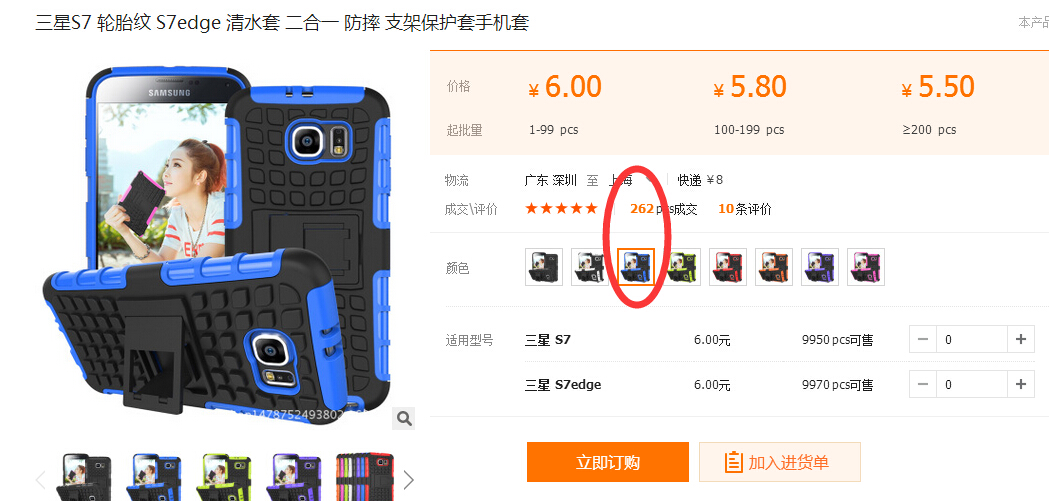
Task: Show previous thumbnails with left arrow
Action: pyautogui.click(x=41, y=480)
